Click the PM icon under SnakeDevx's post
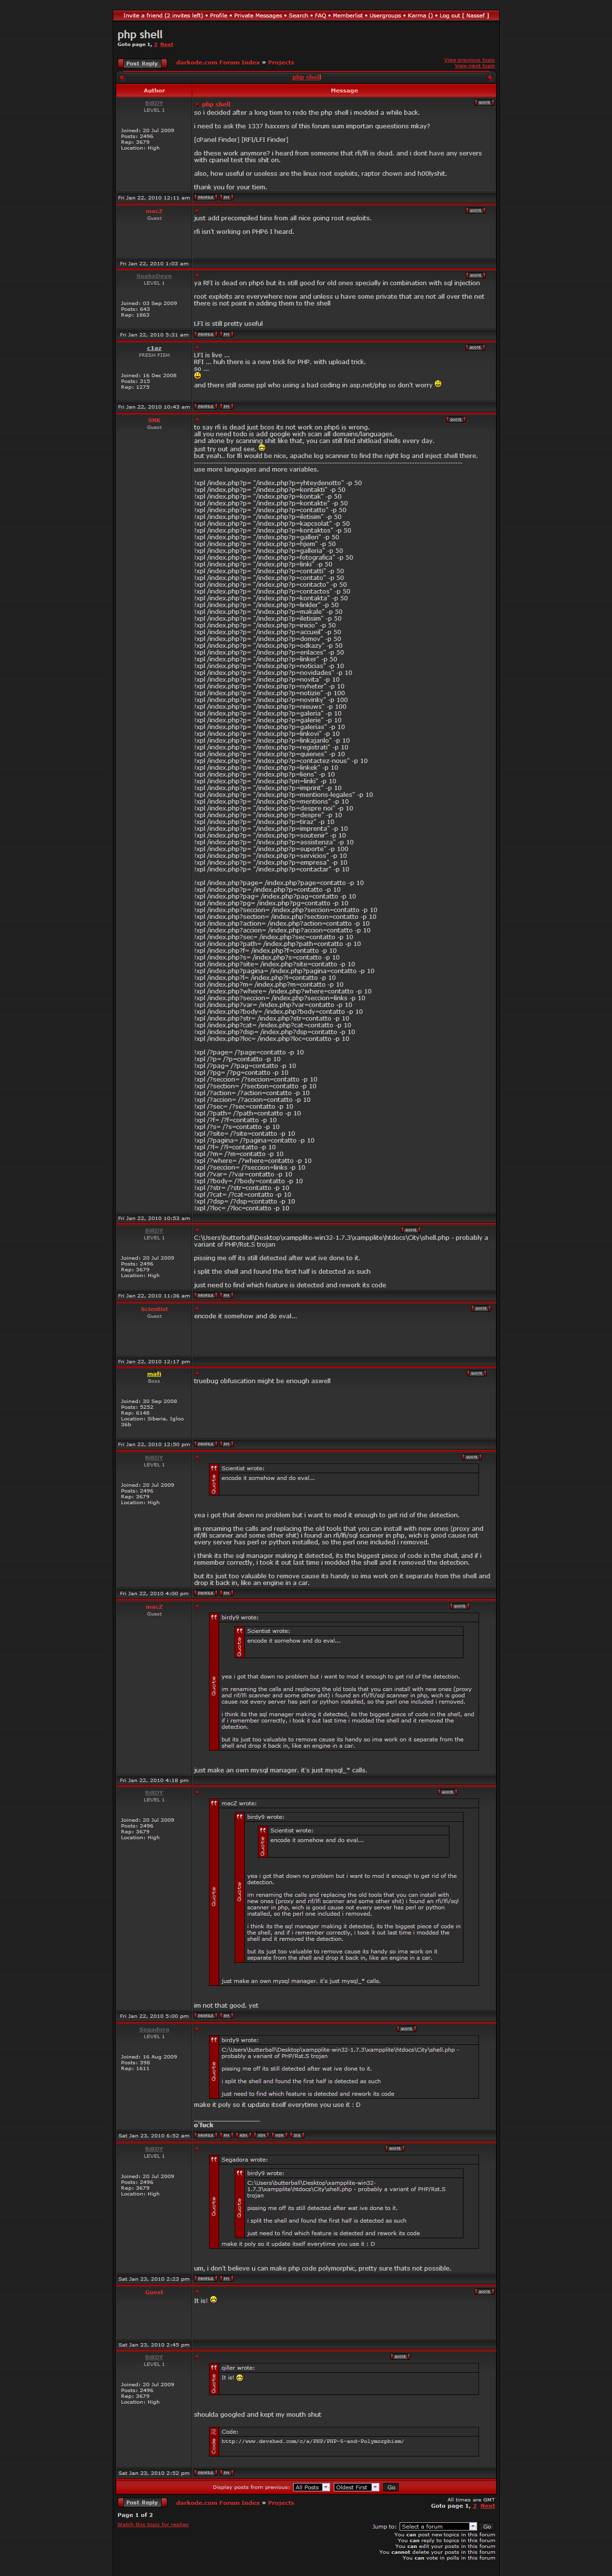The height and width of the screenshot is (2576, 612). pos(226,334)
